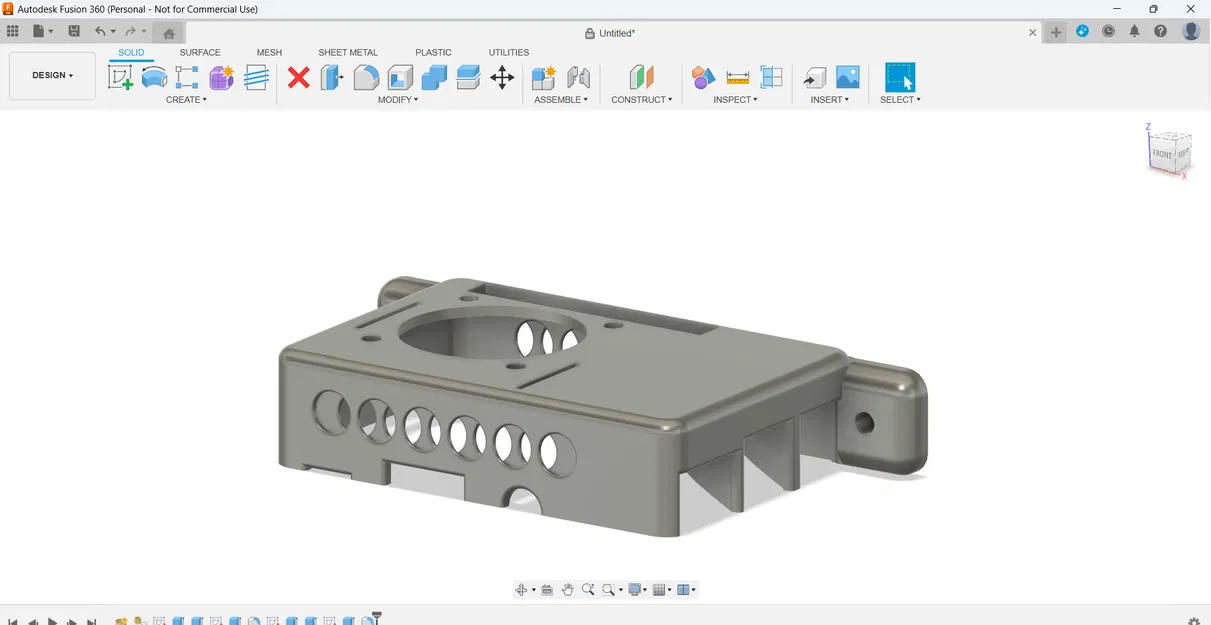1211x625 pixels.
Task: Click the rectangular pattern icon in Create
Action: click(x=187, y=77)
